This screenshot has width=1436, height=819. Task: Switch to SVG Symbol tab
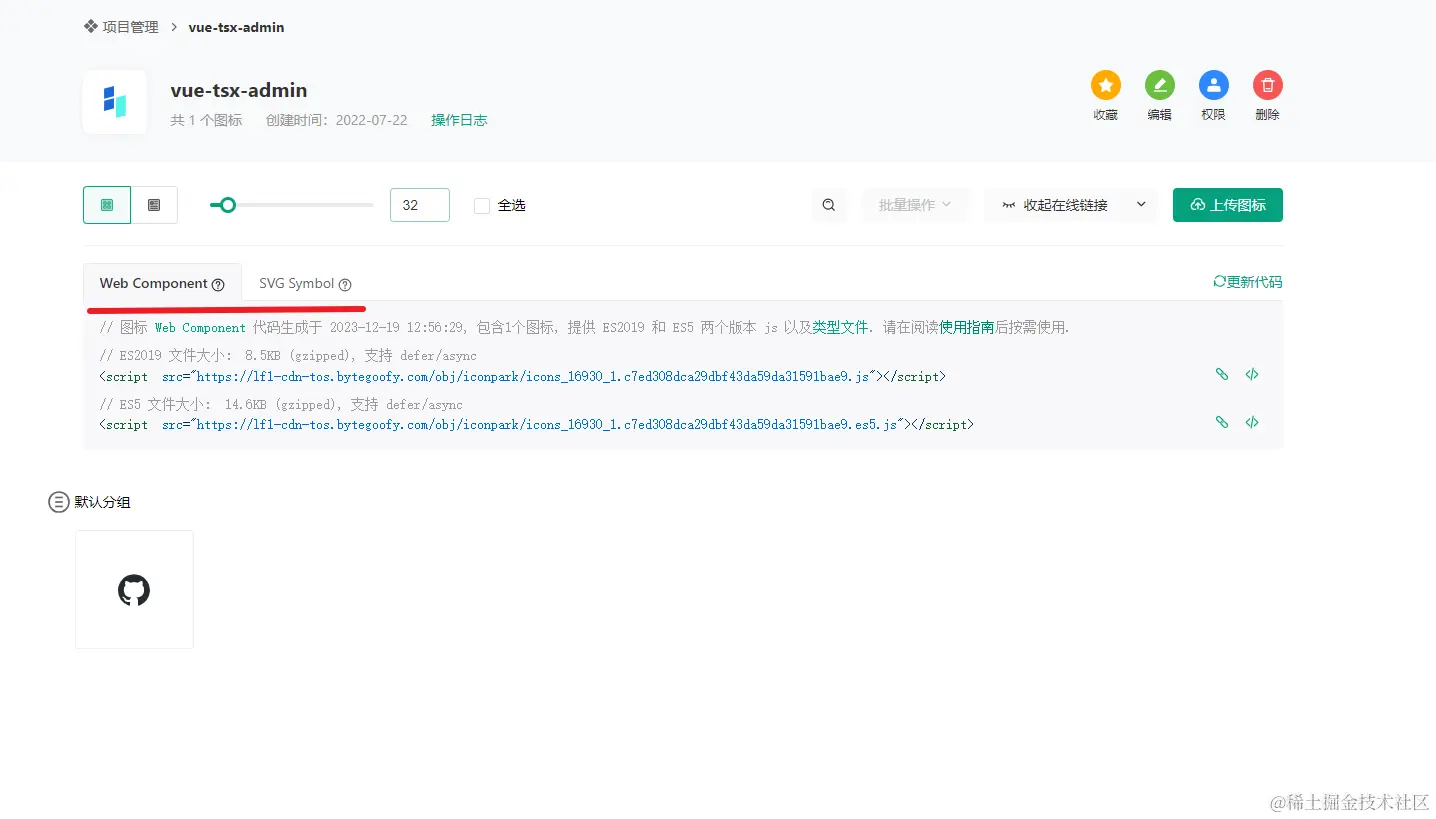click(x=305, y=283)
